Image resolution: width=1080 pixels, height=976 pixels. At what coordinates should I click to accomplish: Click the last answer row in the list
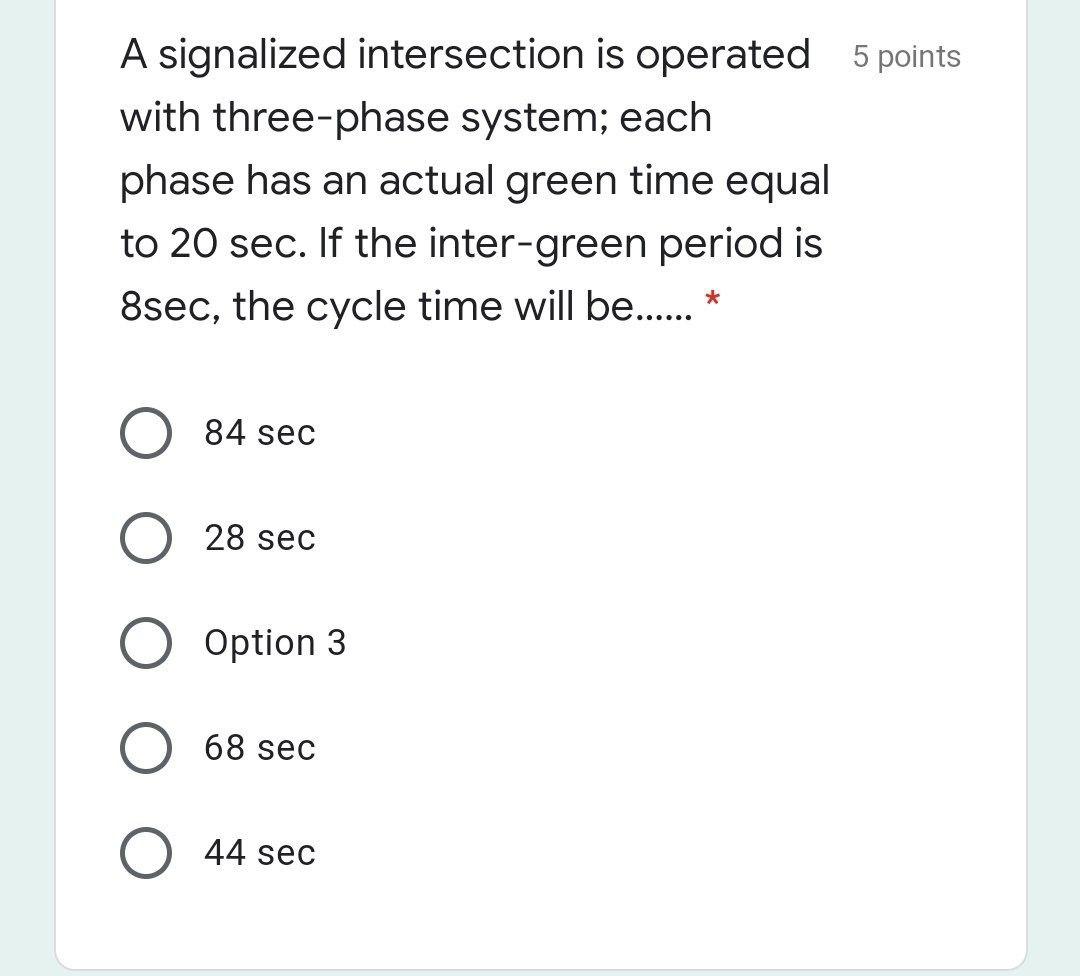click(x=259, y=852)
